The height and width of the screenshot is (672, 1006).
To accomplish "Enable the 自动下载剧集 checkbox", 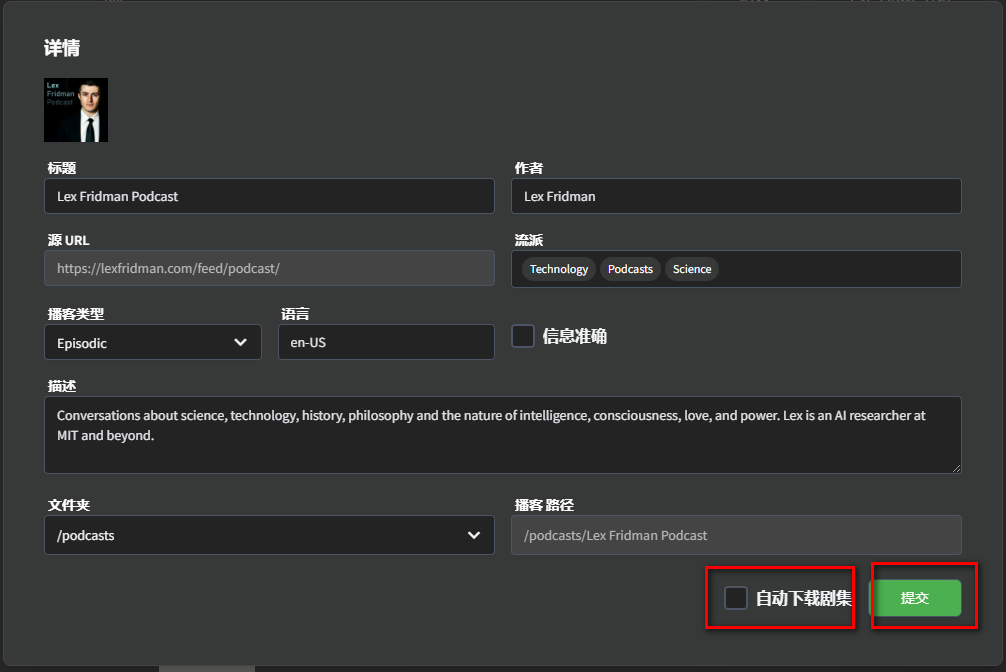I will click(x=736, y=598).
